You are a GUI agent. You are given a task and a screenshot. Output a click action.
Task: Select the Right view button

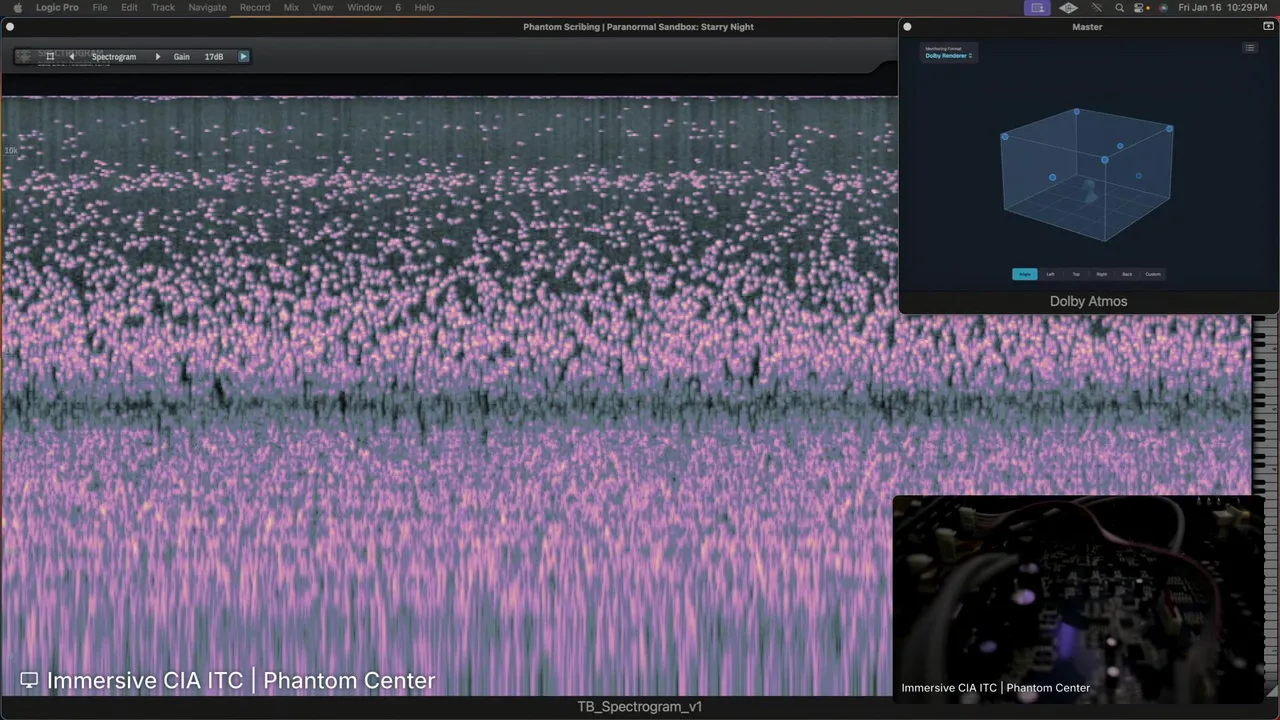tap(1101, 274)
